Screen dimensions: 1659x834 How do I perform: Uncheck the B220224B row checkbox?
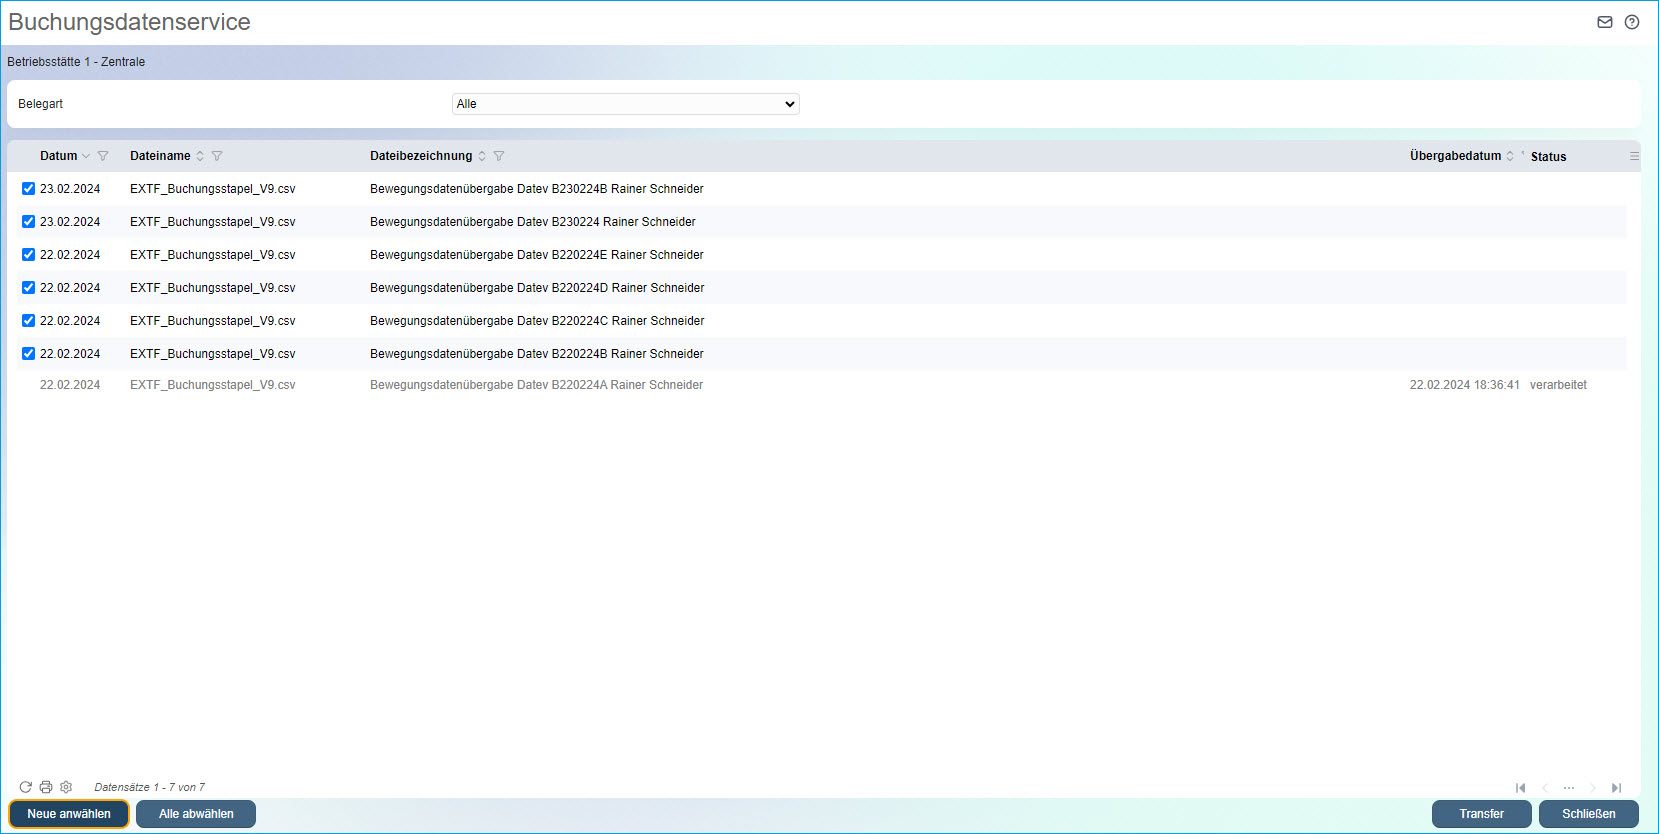28,353
